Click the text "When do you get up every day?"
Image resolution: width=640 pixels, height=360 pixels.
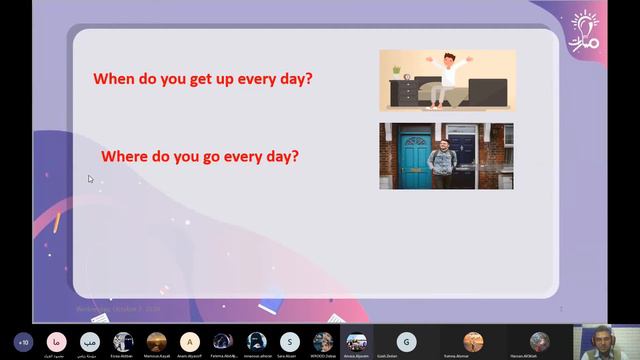coord(203,79)
